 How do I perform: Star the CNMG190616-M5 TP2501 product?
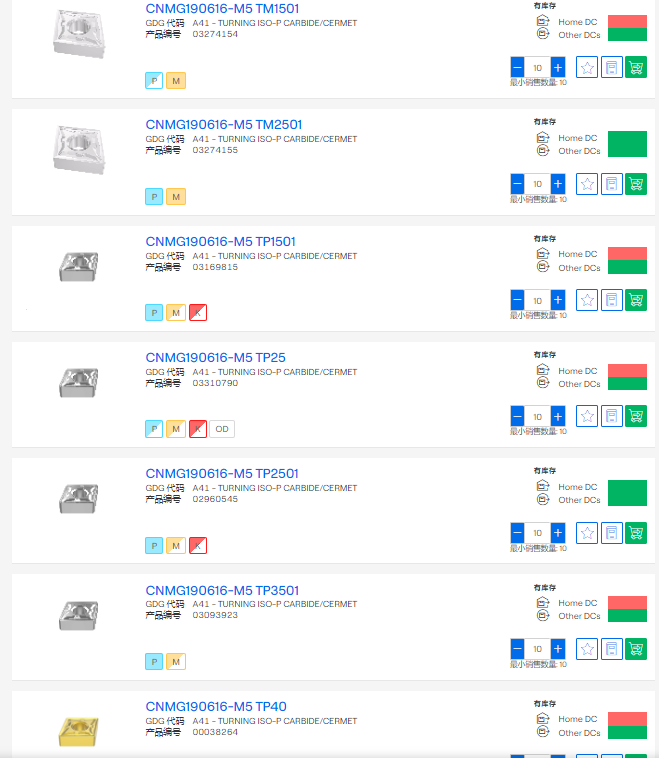(x=587, y=533)
